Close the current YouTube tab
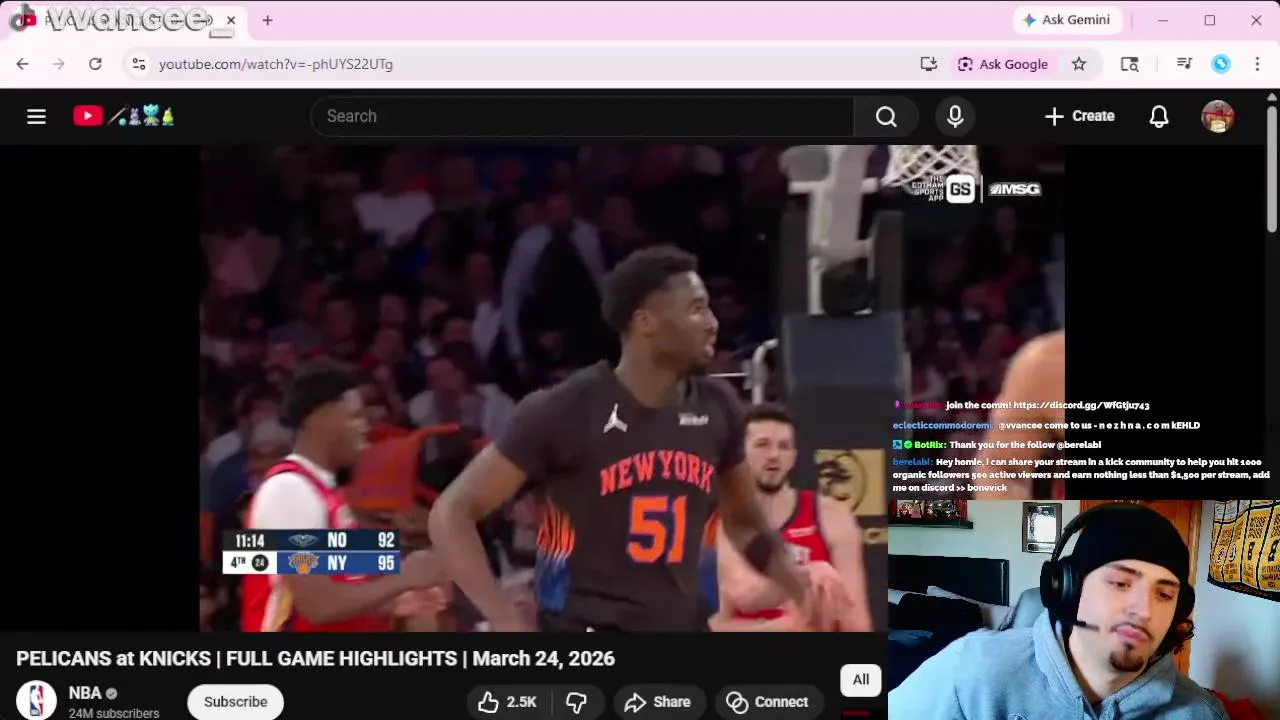The height and width of the screenshot is (720, 1280). click(231, 20)
